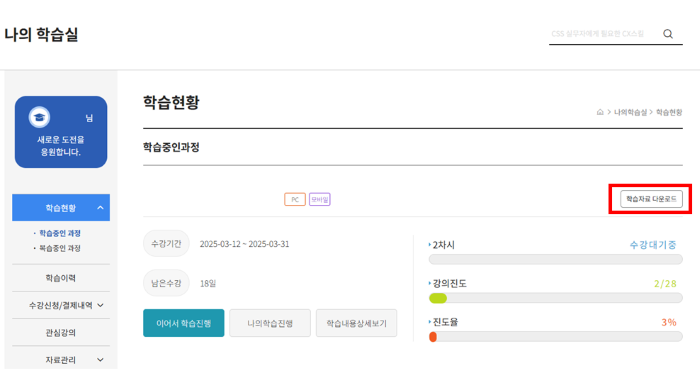The height and width of the screenshot is (376, 700).
Task: Open the home icon in breadcrumb
Action: [600, 112]
